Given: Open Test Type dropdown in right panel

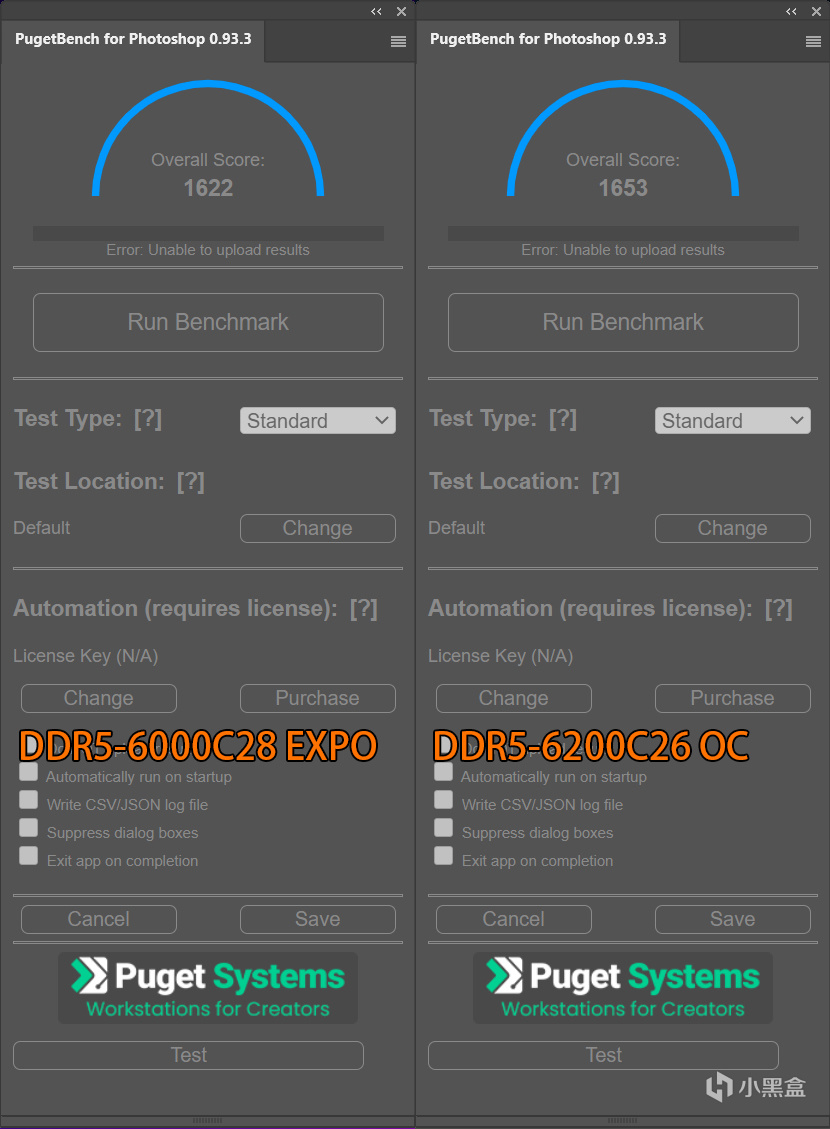Looking at the screenshot, I should click(x=733, y=420).
